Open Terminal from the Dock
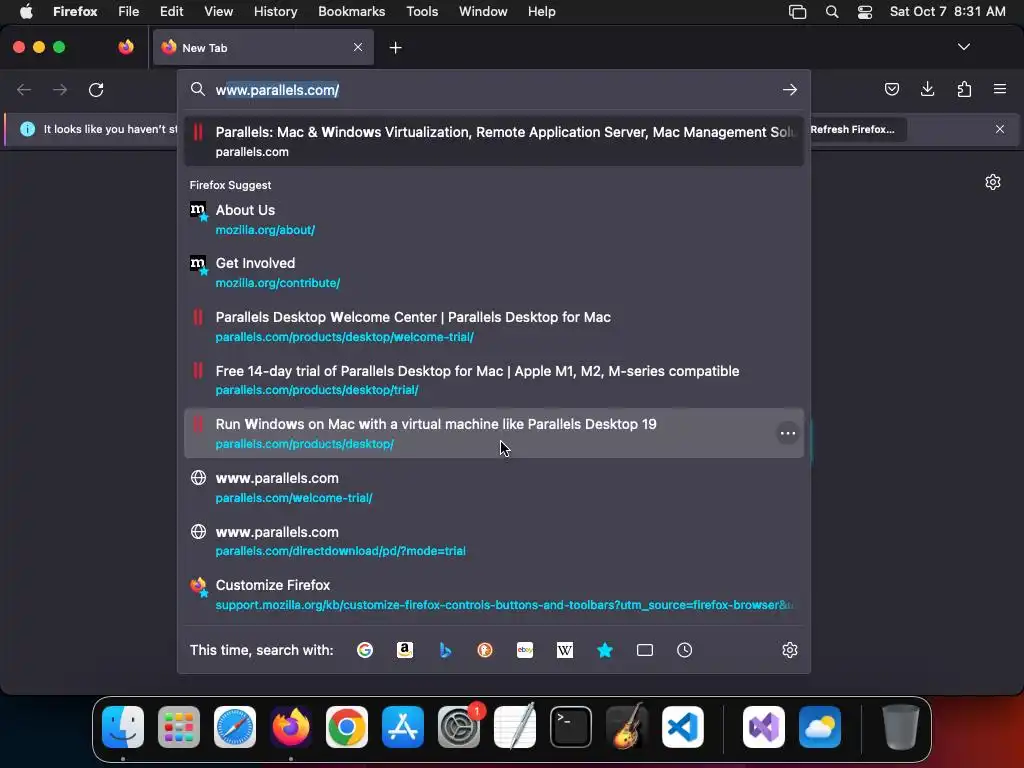 [x=571, y=726]
